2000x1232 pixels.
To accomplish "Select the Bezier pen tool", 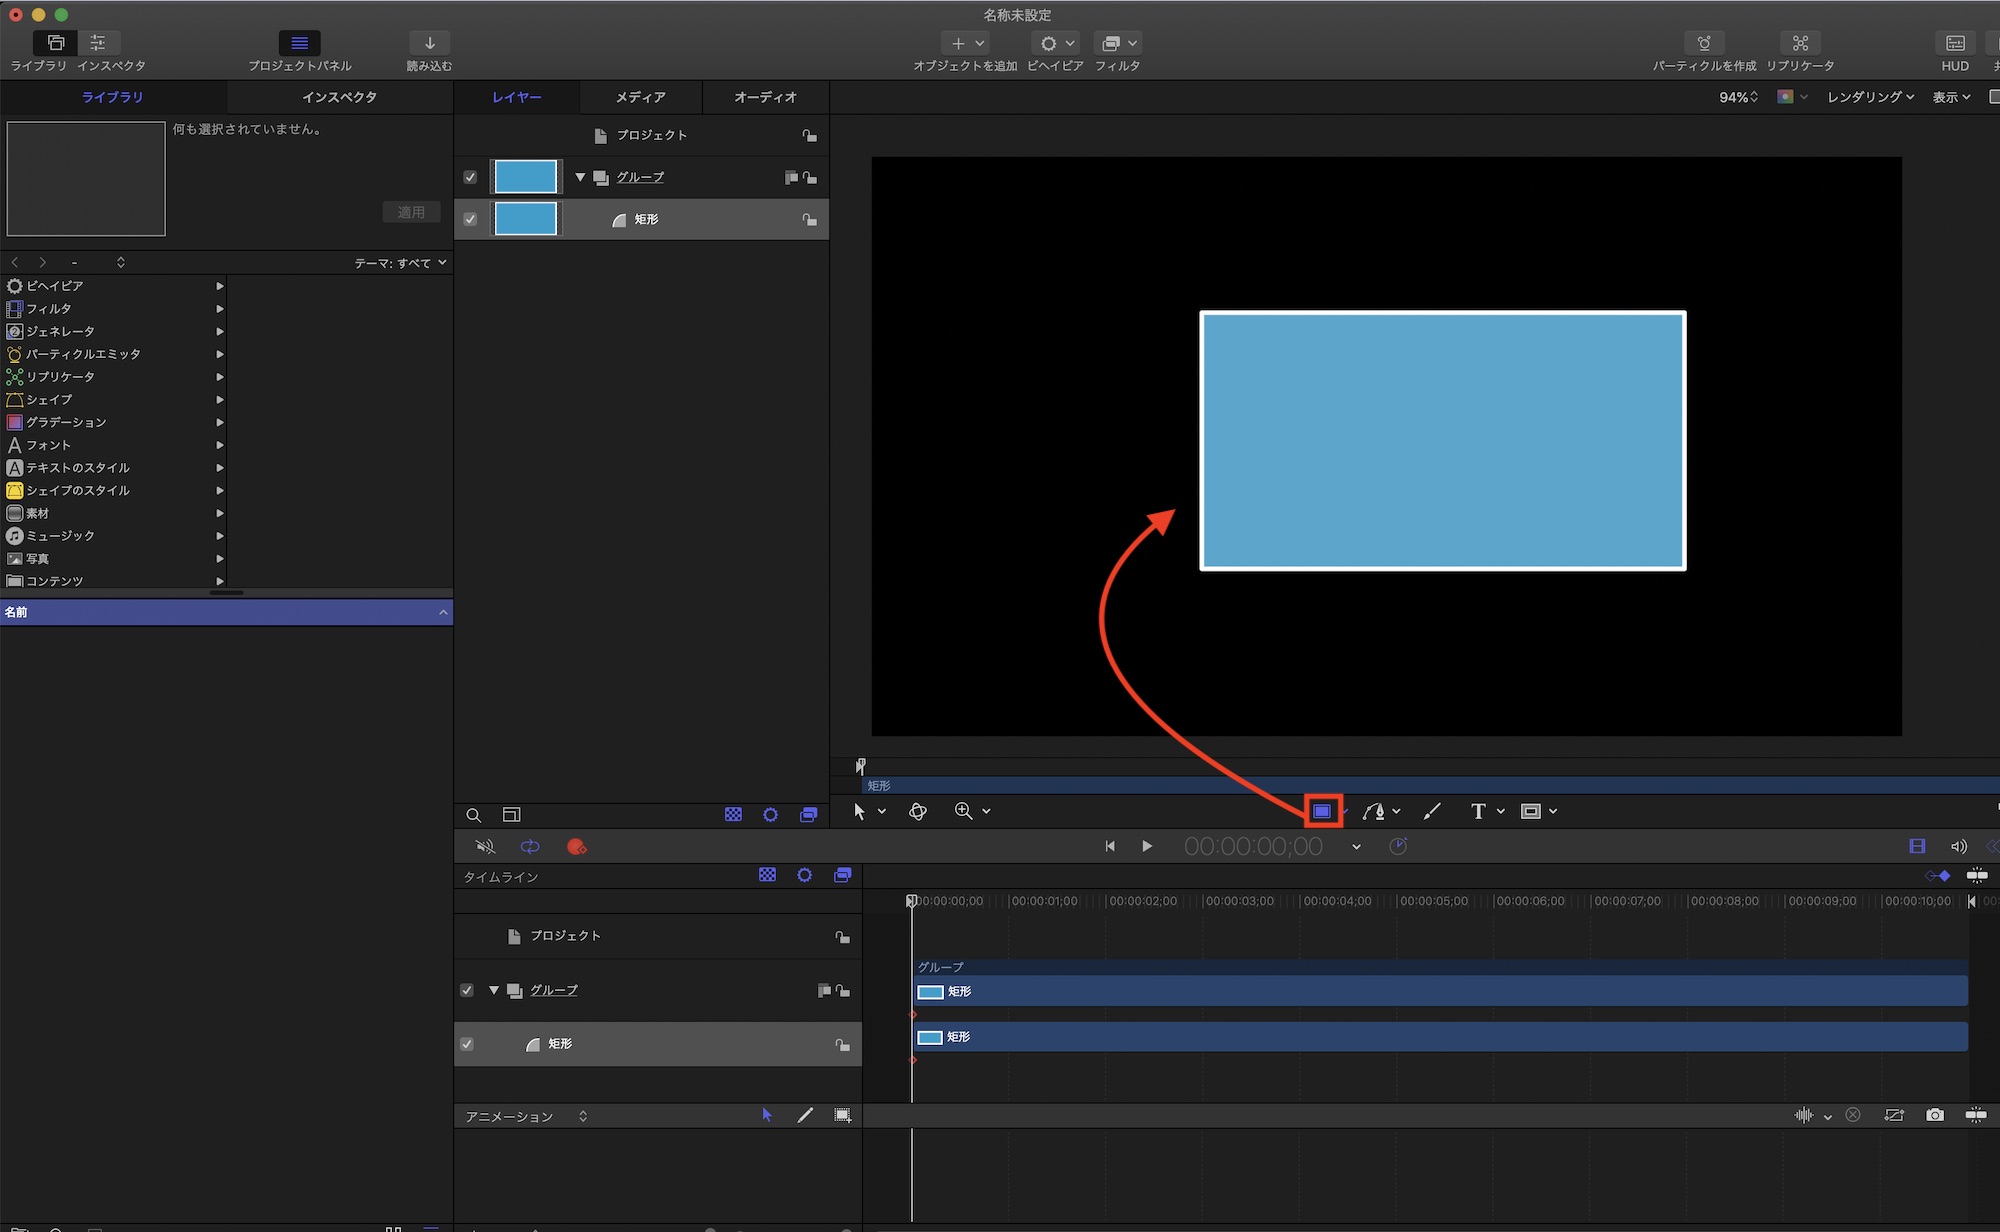I will coord(1374,811).
